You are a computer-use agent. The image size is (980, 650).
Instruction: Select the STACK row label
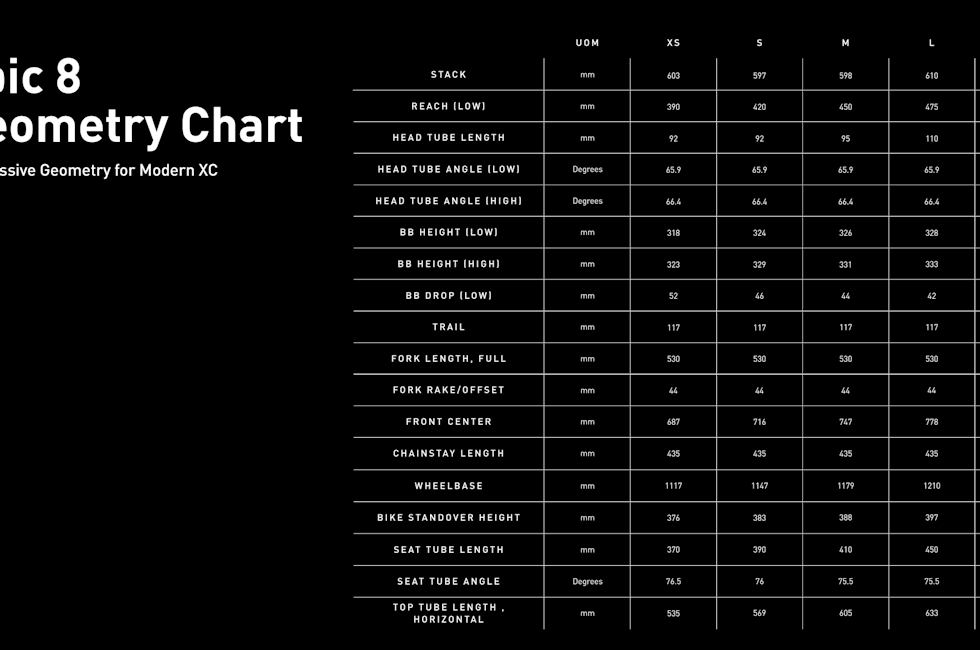(x=448, y=75)
